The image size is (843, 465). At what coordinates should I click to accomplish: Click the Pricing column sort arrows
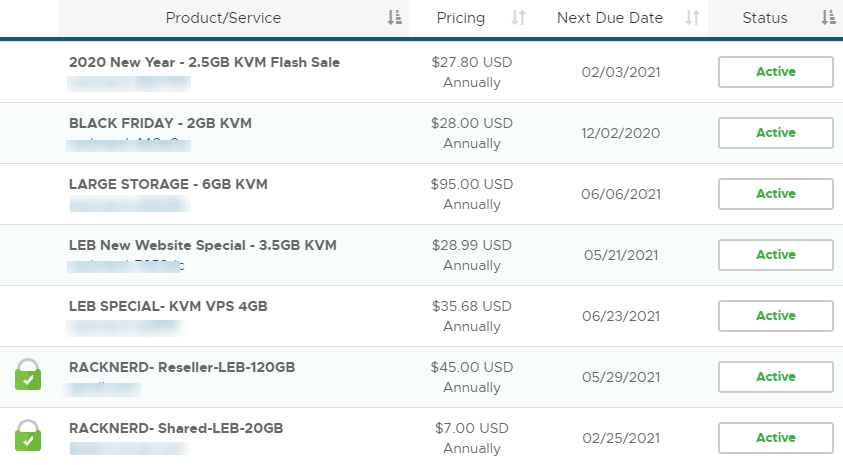pos(518,18)
